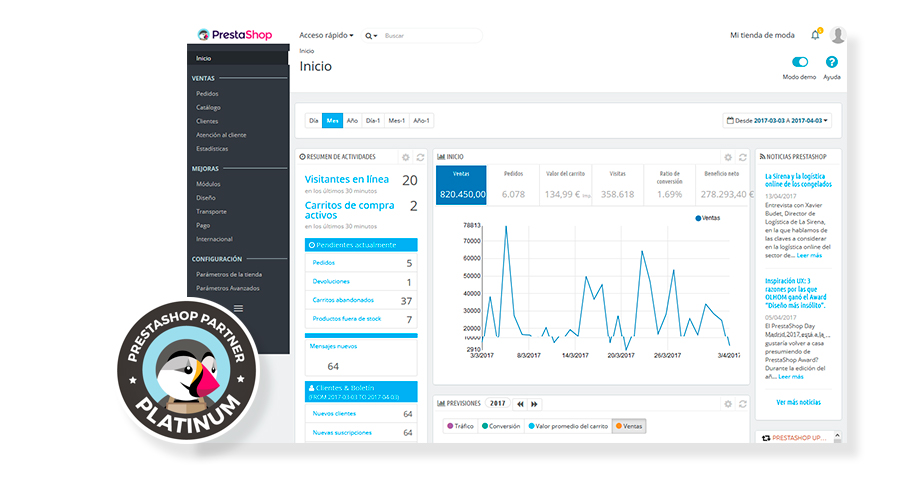Viewport: 899px width, 477px height.
Task: Select the Ratio de conversión metric tile
Action: pos(669,185)
